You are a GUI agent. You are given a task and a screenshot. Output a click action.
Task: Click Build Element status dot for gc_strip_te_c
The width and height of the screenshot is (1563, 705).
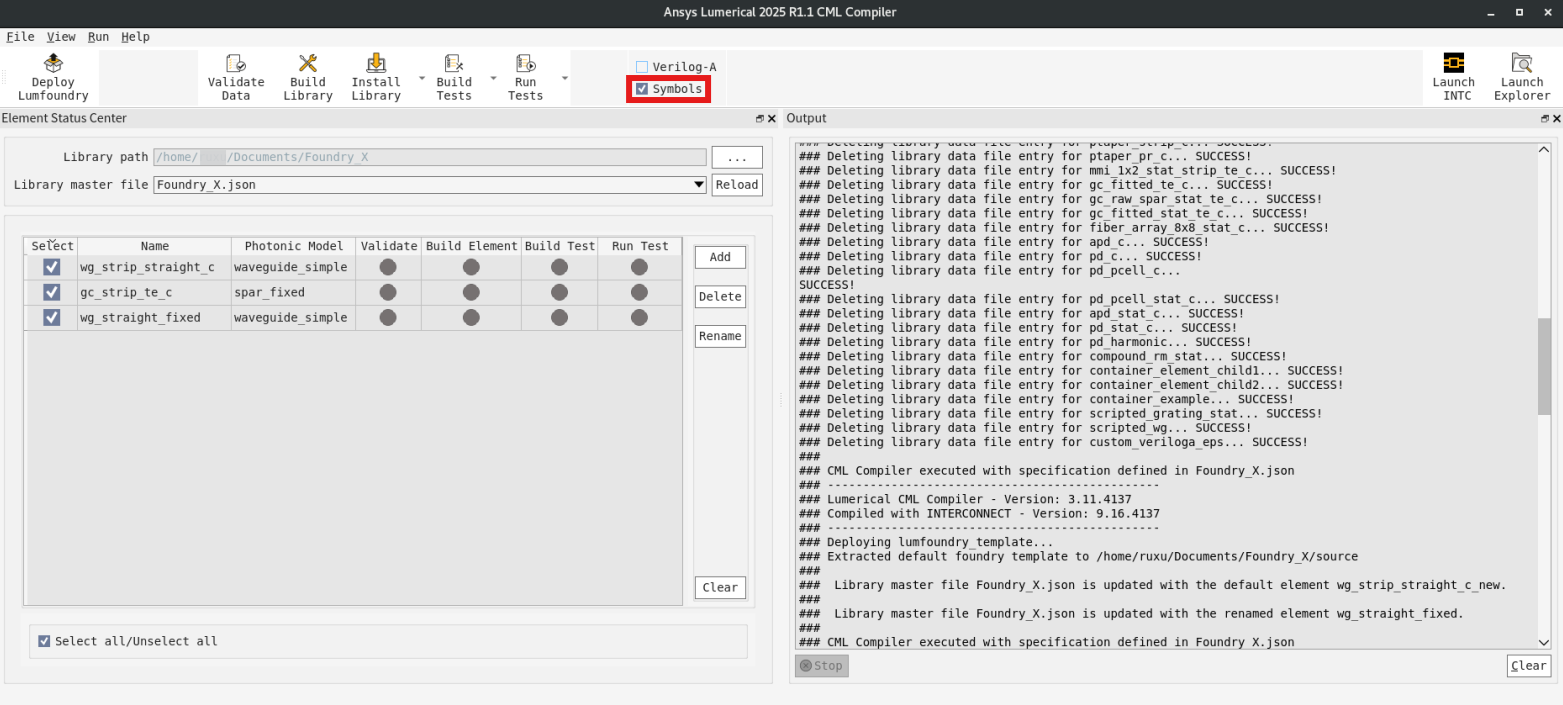pos(471,292)
